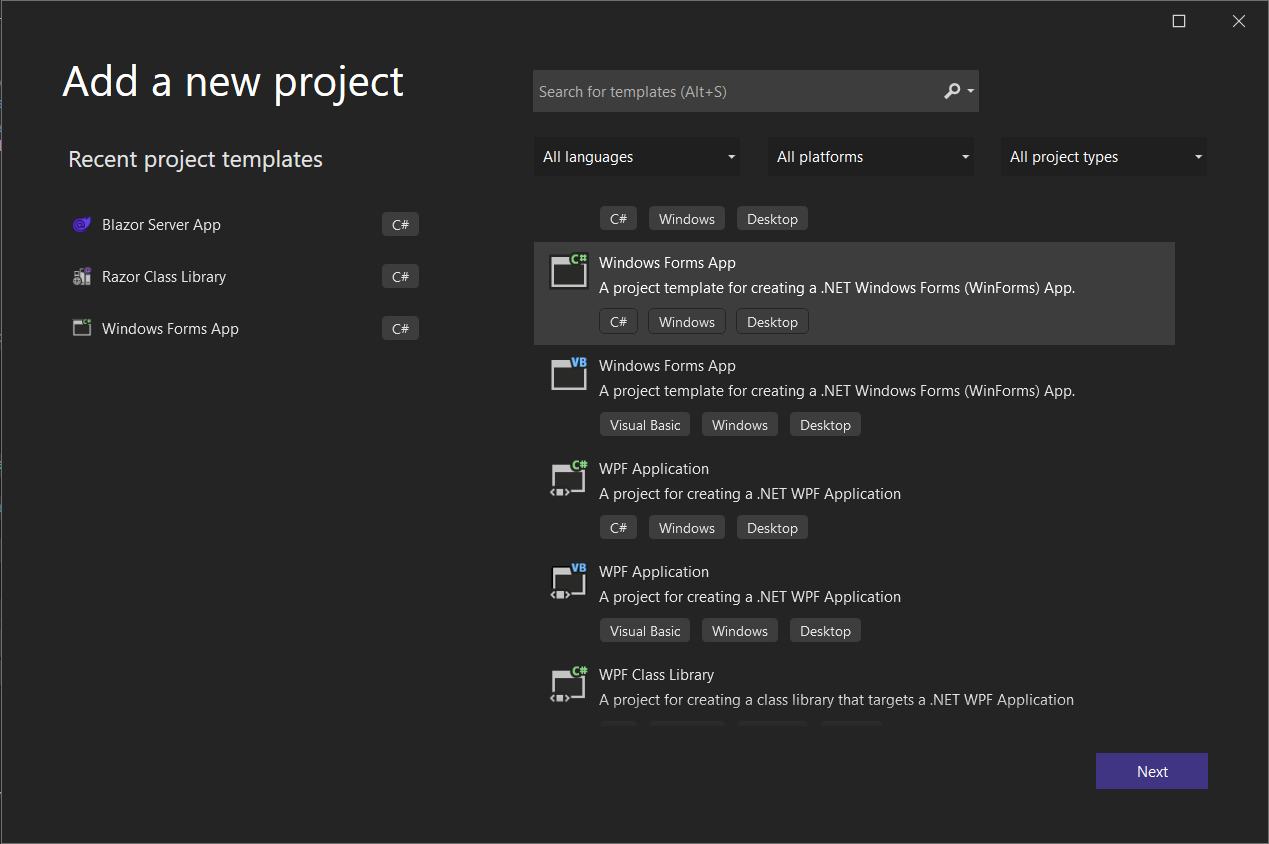Click the search magnifier icon
Viewport: 1269px width, 844px height.
coord(952,91)
